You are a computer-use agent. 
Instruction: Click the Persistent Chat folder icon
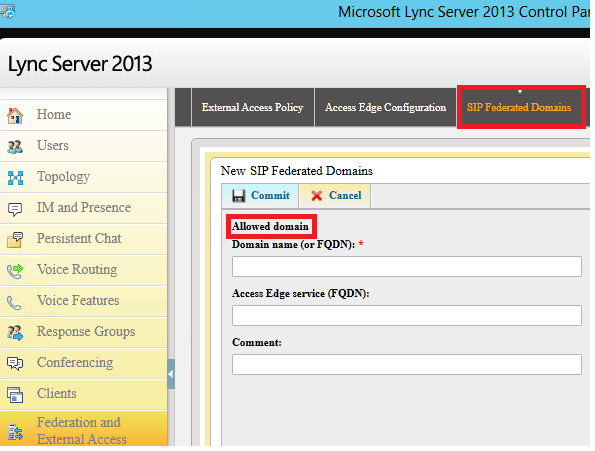pos(15,240)
